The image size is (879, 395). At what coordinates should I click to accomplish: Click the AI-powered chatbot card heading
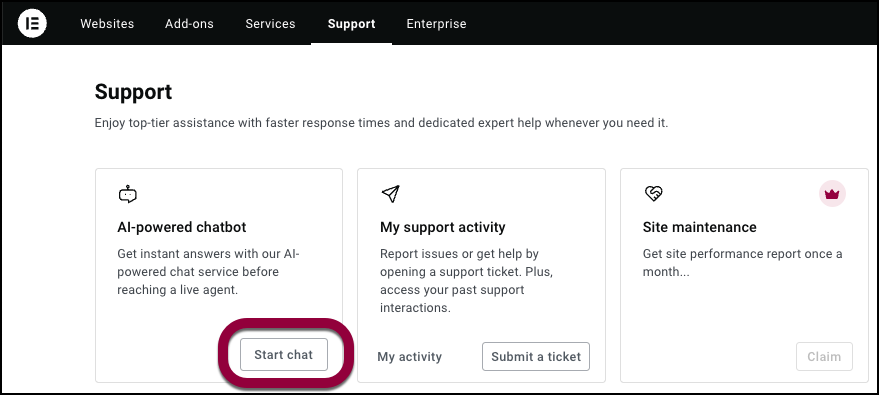(x=182, y=227)
